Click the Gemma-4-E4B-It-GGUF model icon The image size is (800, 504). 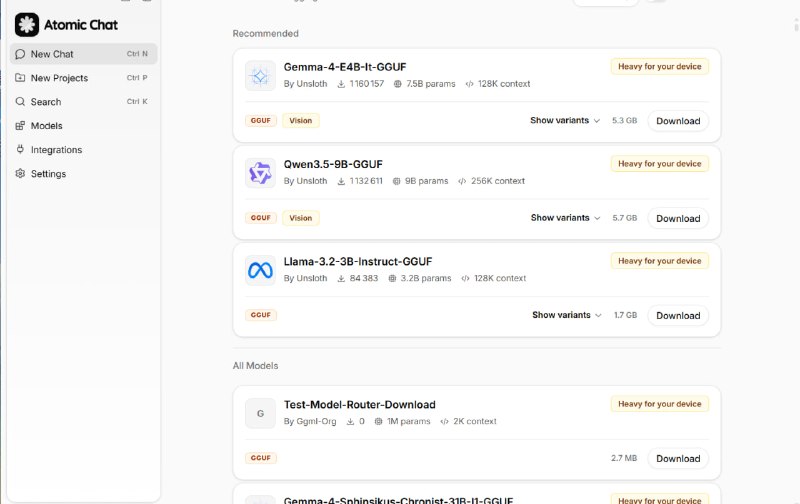[x=260, y=76]
